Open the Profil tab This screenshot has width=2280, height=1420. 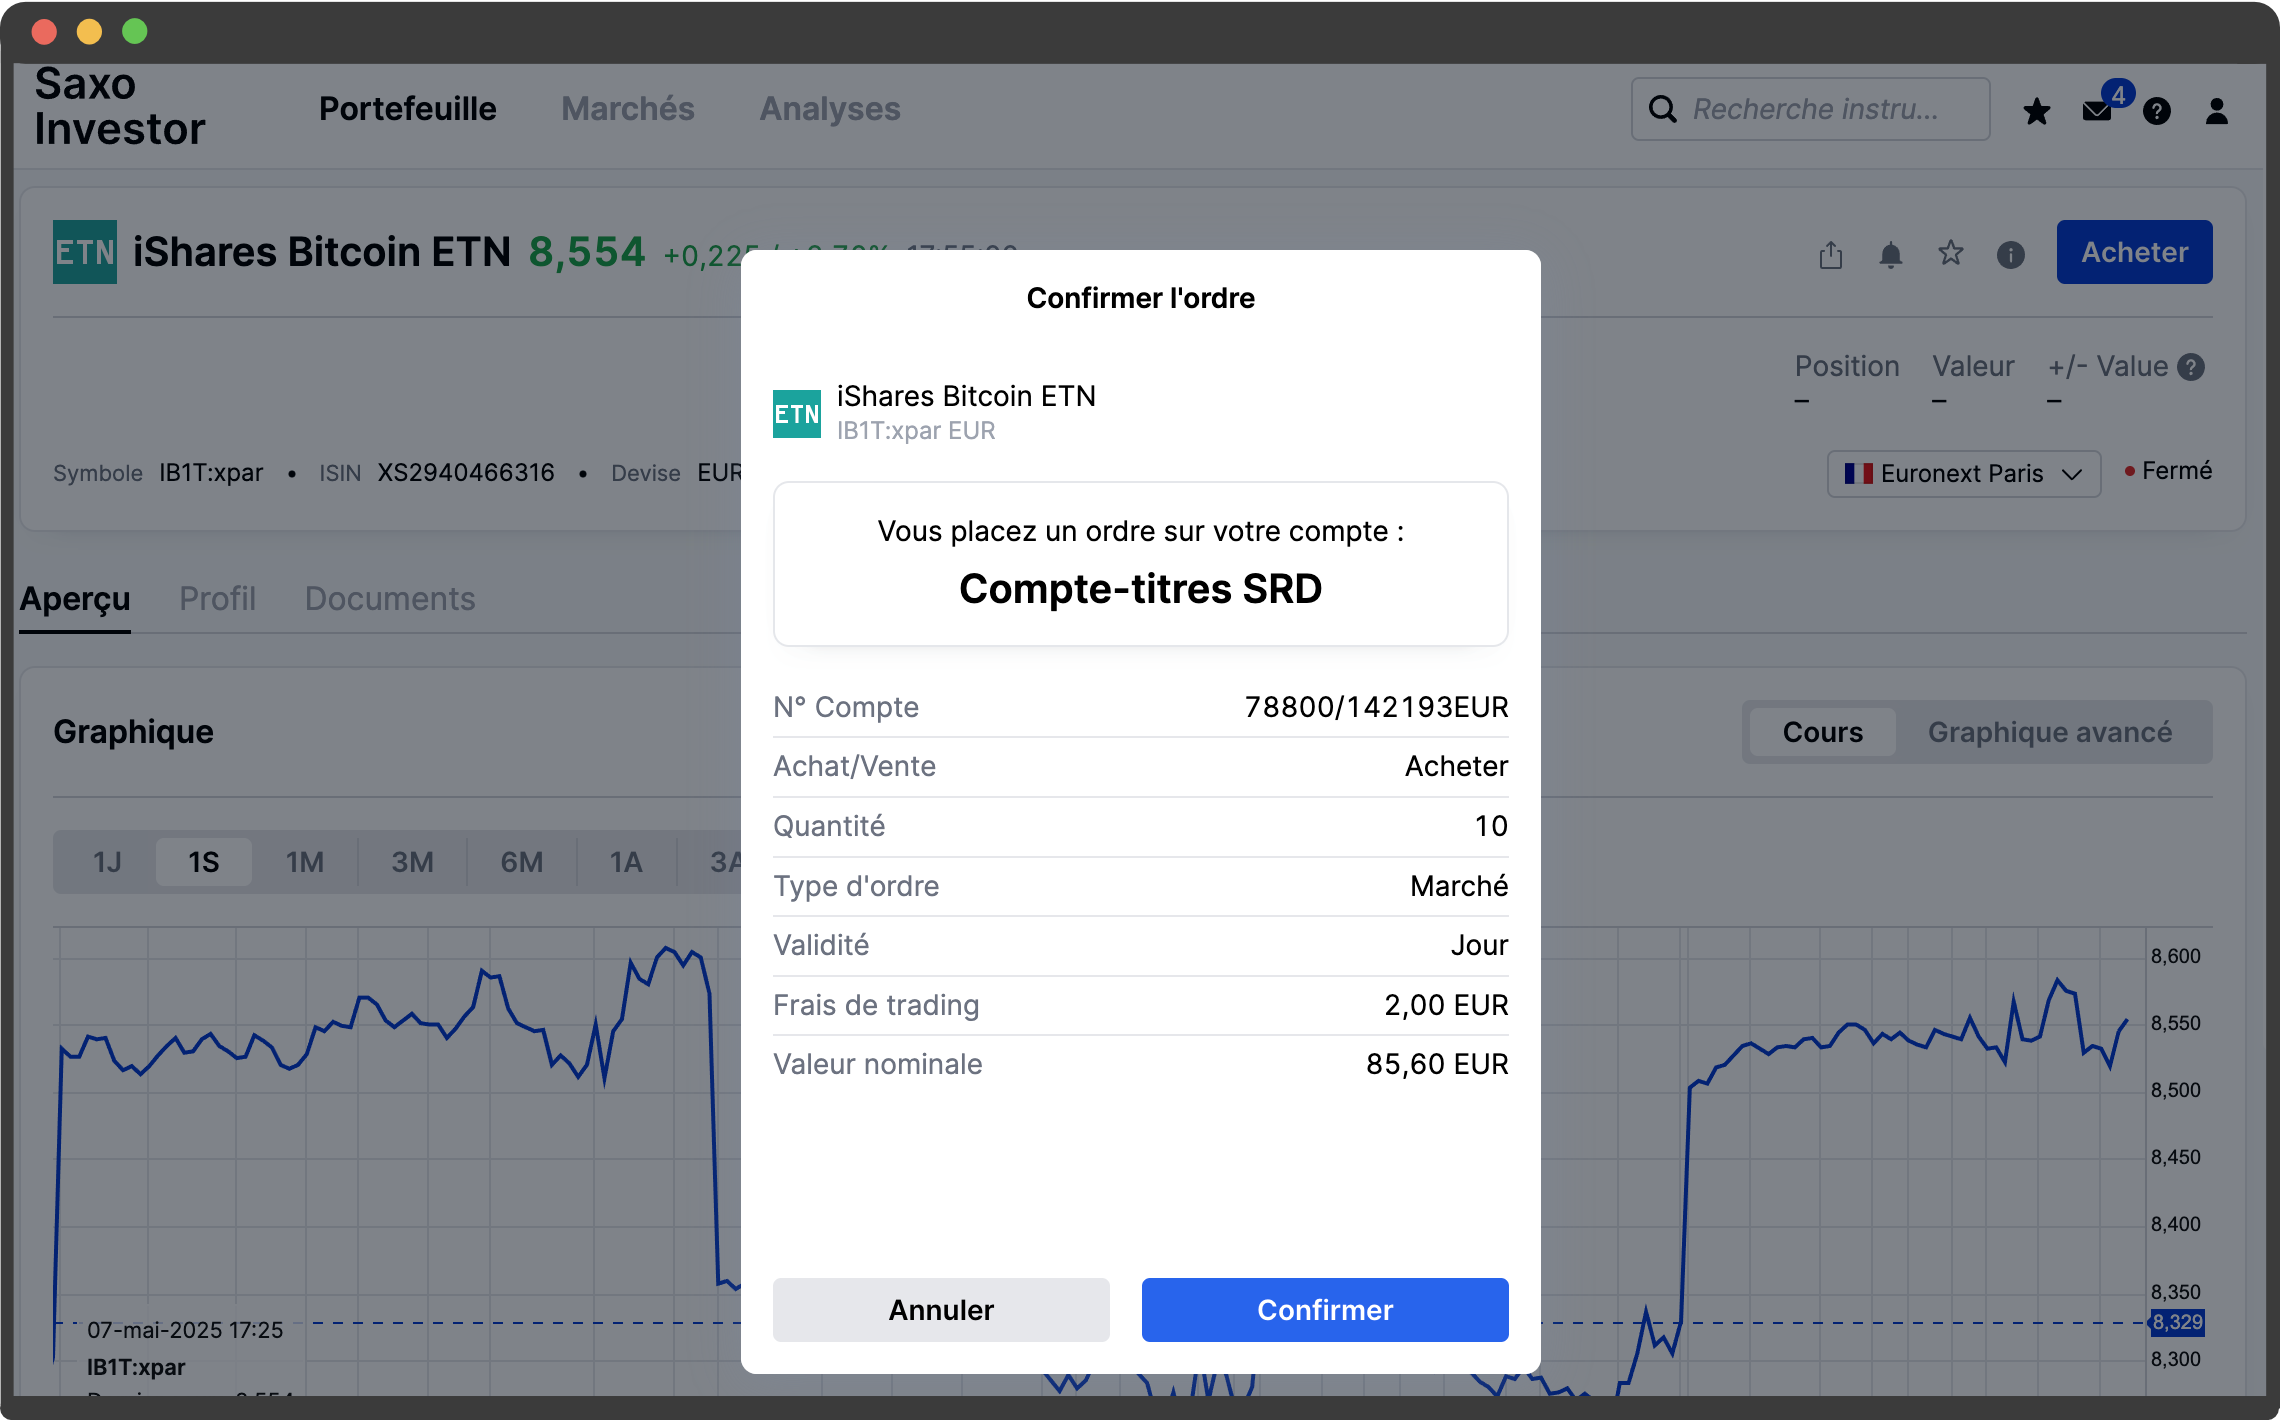click(217, 598)
